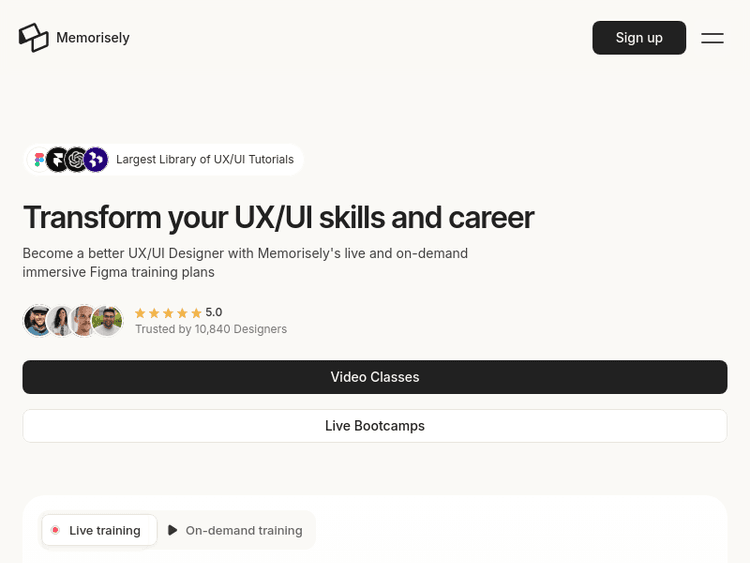Screen dimensions: 750x563
Task: Click the first designer avatar with cap
Action: point(38,321)
